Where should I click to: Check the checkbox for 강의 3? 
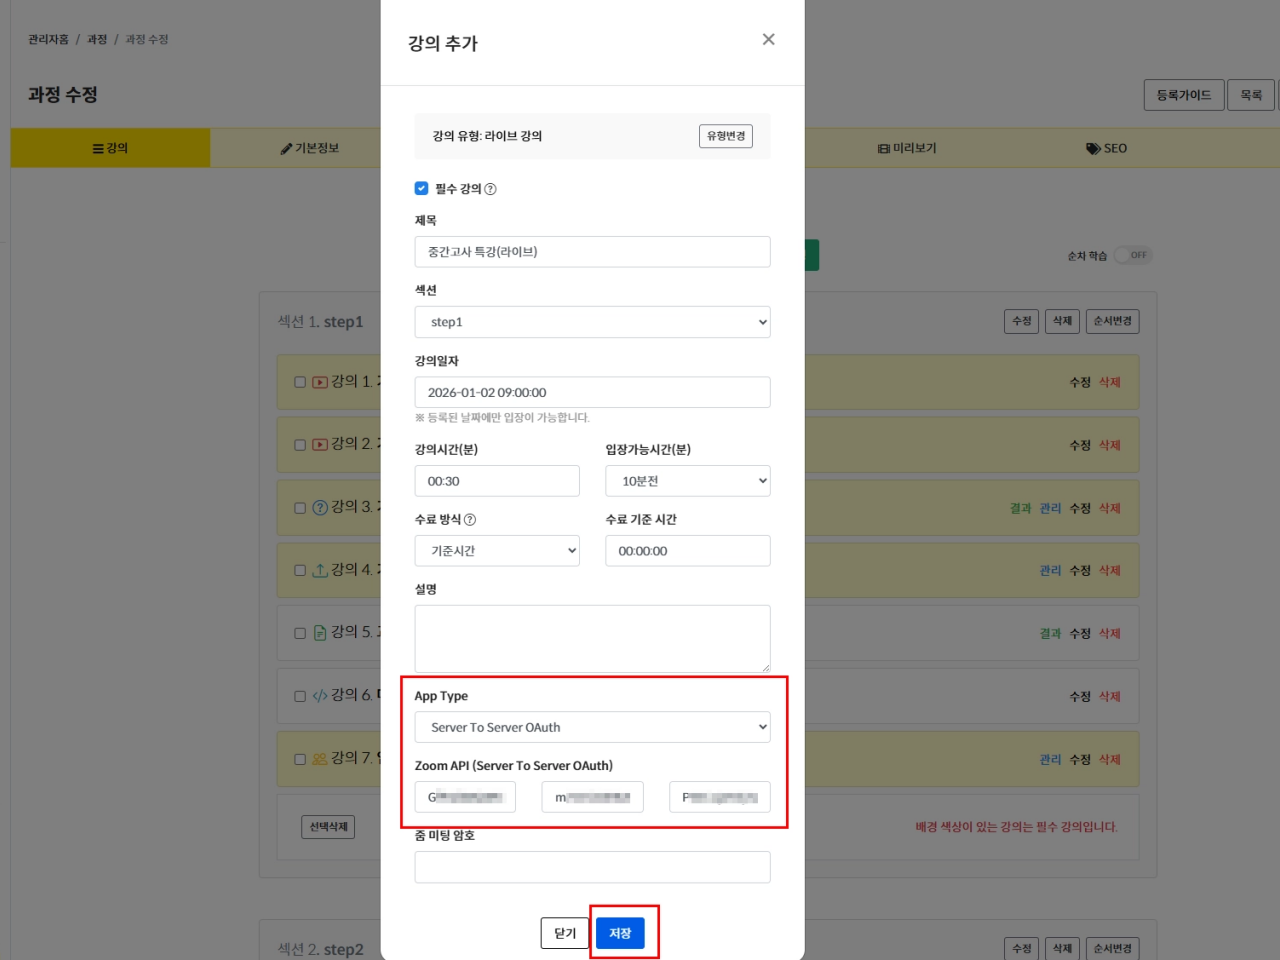300,508
